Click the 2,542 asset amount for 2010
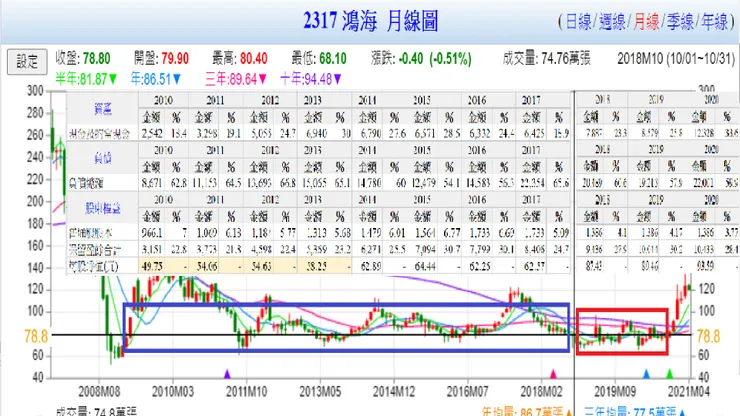 (152, 134)
